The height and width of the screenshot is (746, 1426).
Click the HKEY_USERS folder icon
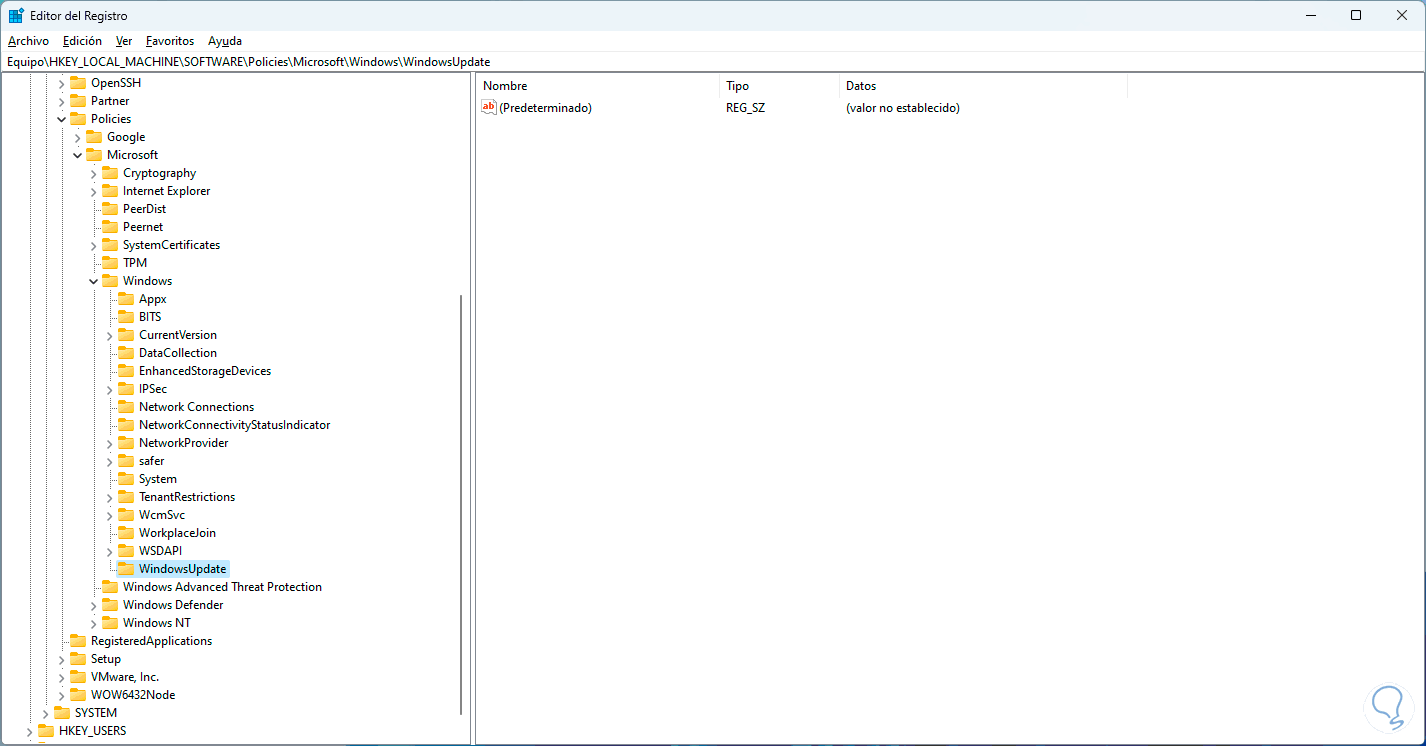(x=46, y=731)
